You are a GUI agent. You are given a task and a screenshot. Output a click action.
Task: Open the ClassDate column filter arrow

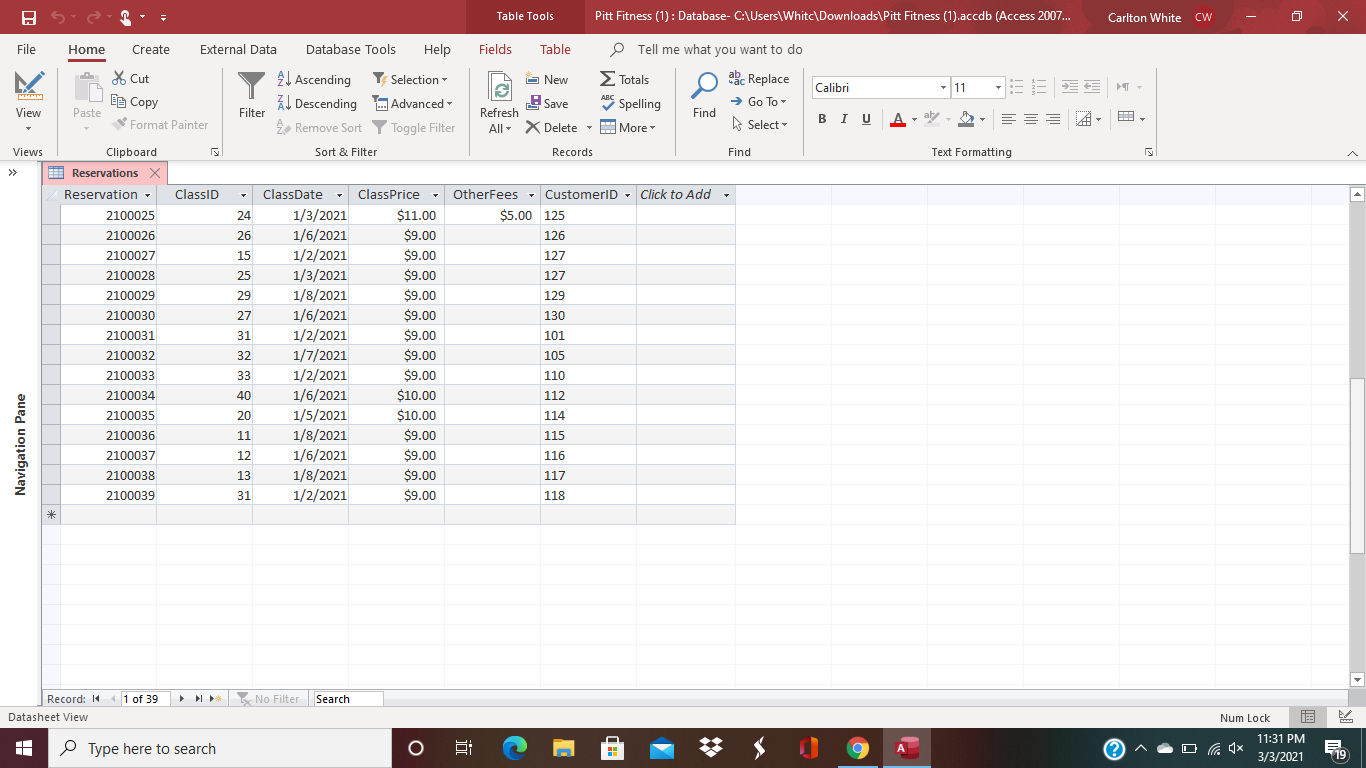[x=338, y=194]
